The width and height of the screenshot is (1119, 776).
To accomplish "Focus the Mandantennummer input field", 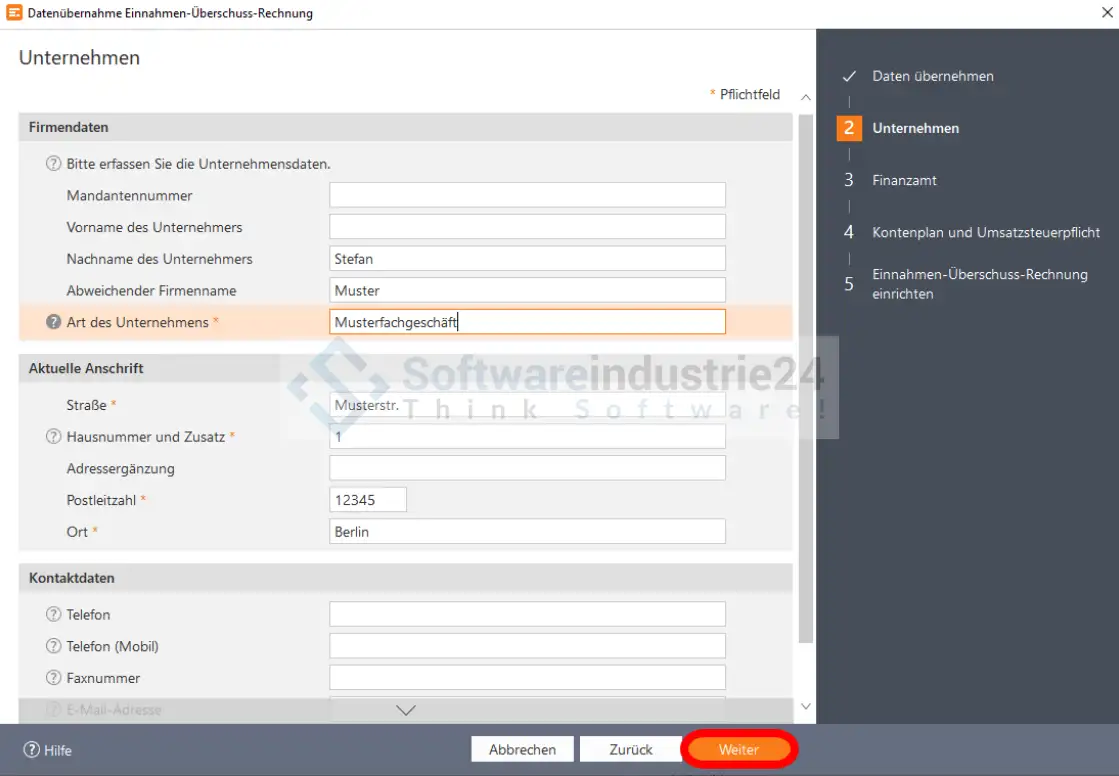I will pos(527,196).
